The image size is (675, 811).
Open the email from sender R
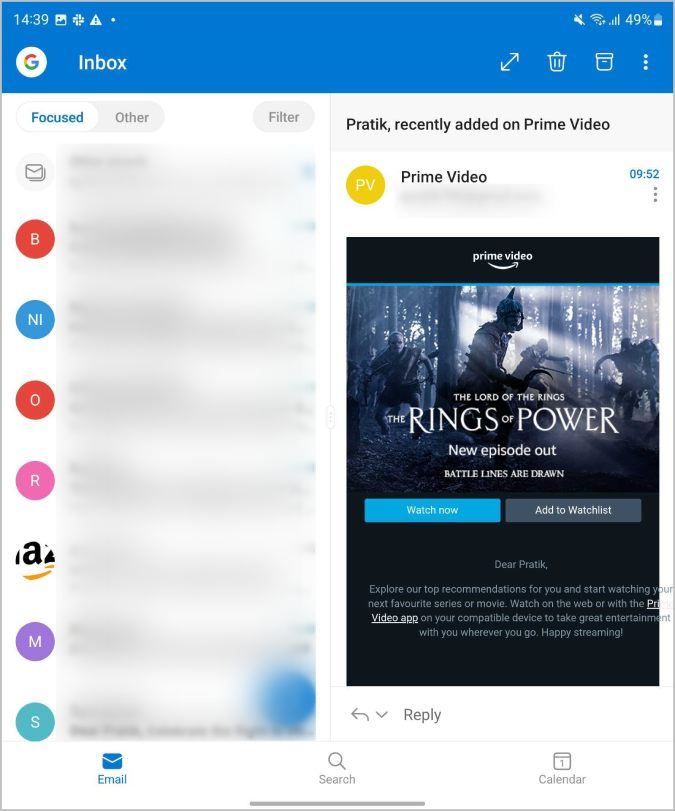click(x=166, y=480)
